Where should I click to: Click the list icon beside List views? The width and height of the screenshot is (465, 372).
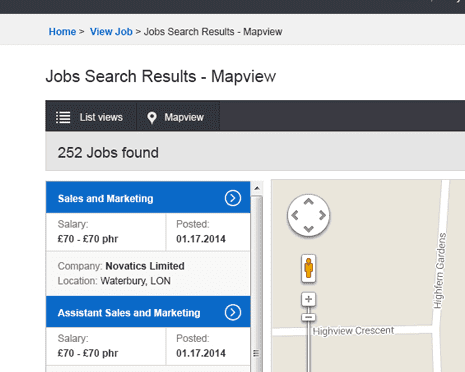[x=63, y=117]
